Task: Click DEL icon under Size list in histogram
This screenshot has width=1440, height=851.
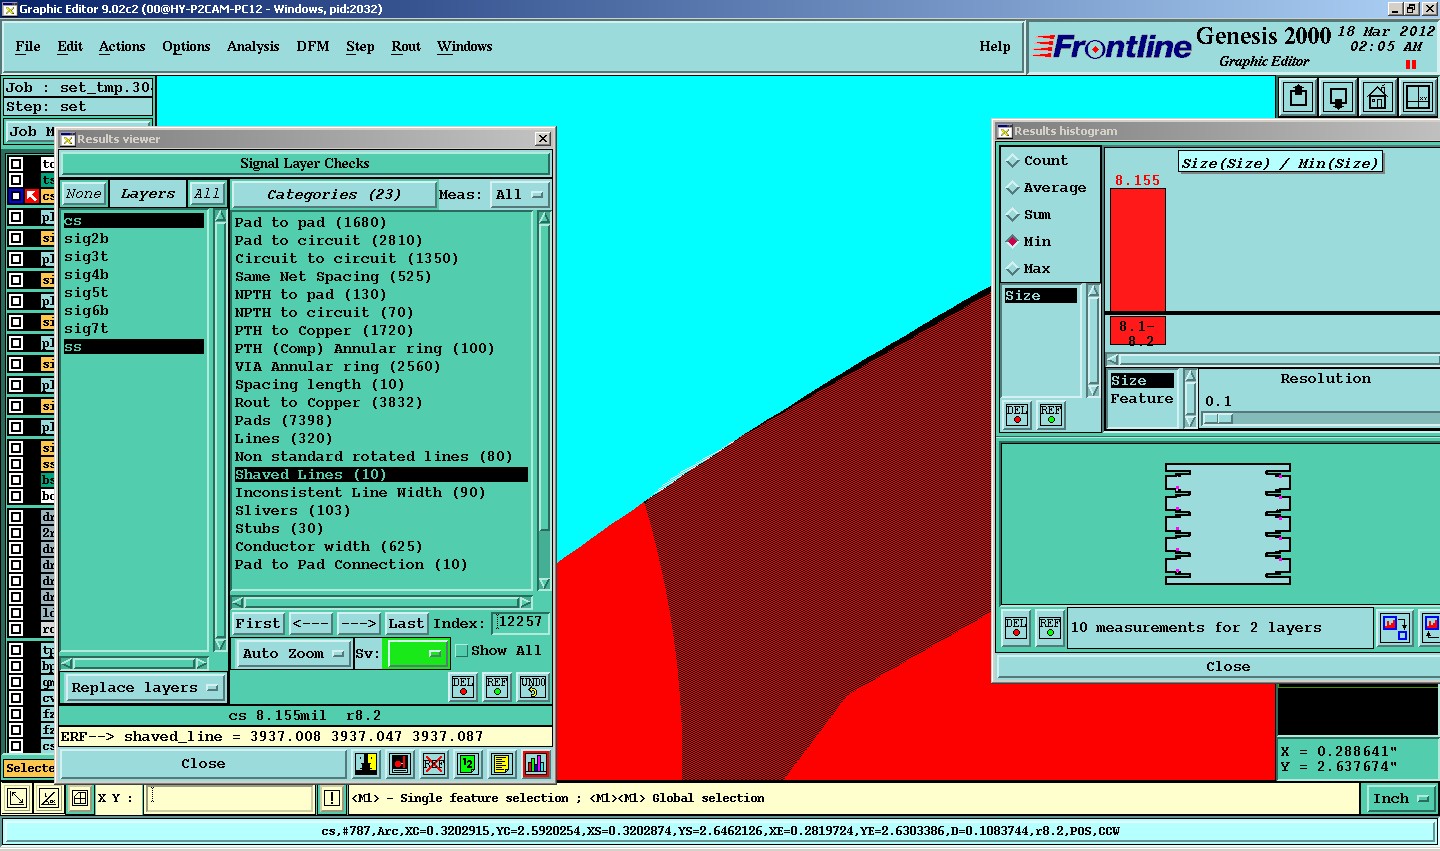Action: click(1017, 415)
